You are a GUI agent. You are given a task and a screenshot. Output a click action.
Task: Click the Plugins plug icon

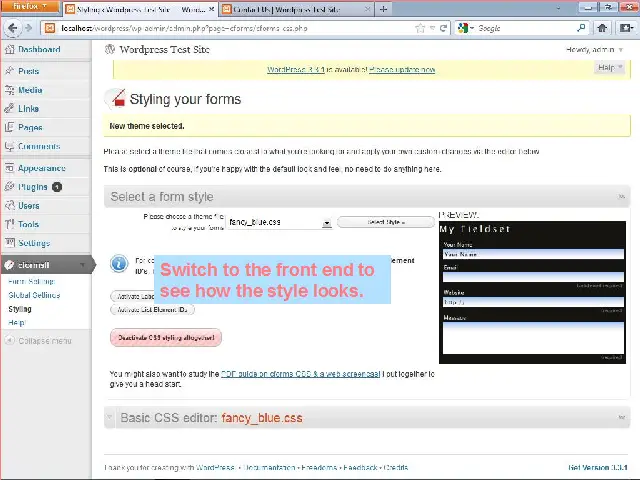(9, 187)
